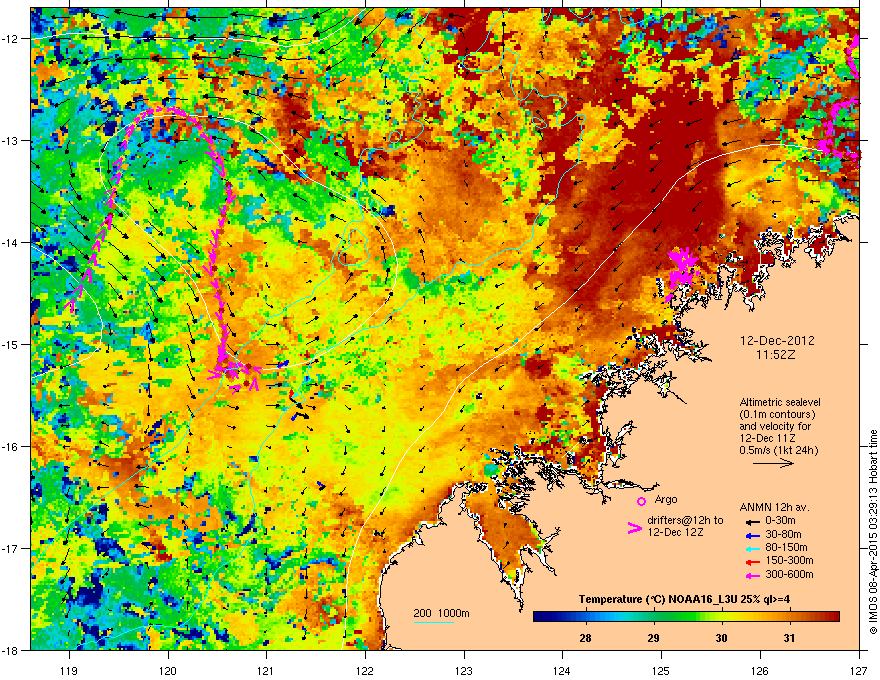Click the '-16' latitude axis label
The height and width of the screenshot is (680, 880).
pyautogui.click(x=11, y=447)
